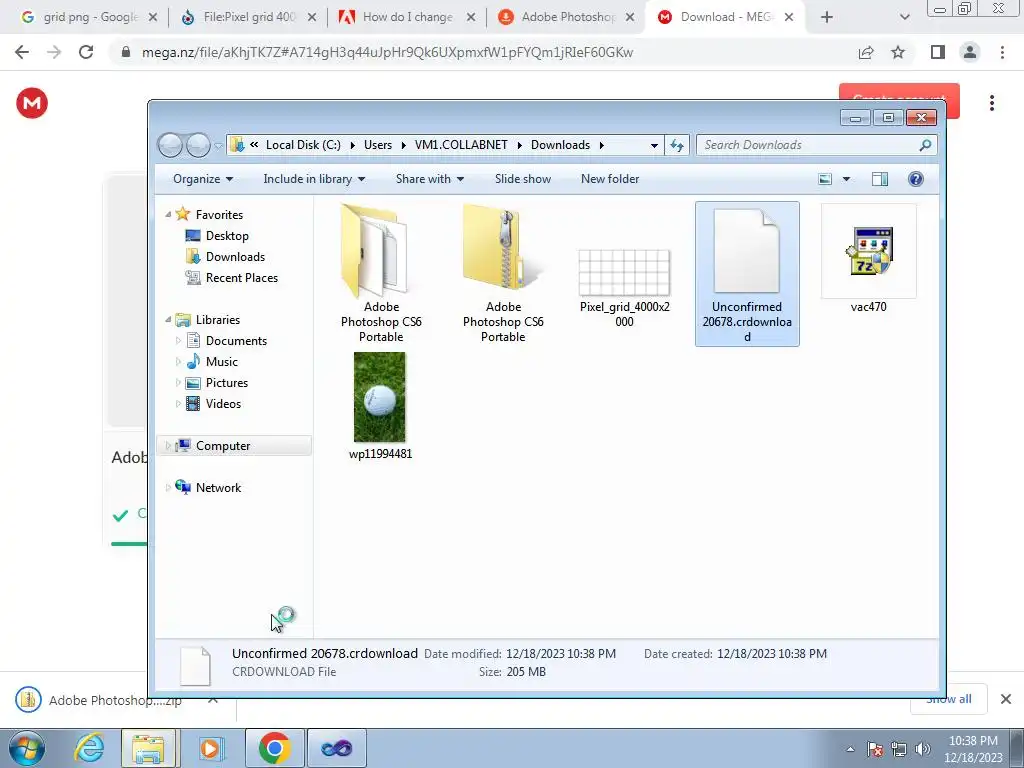Switch to the grid png Google tab
The image size is (1024, 768).
click(88, 17)
